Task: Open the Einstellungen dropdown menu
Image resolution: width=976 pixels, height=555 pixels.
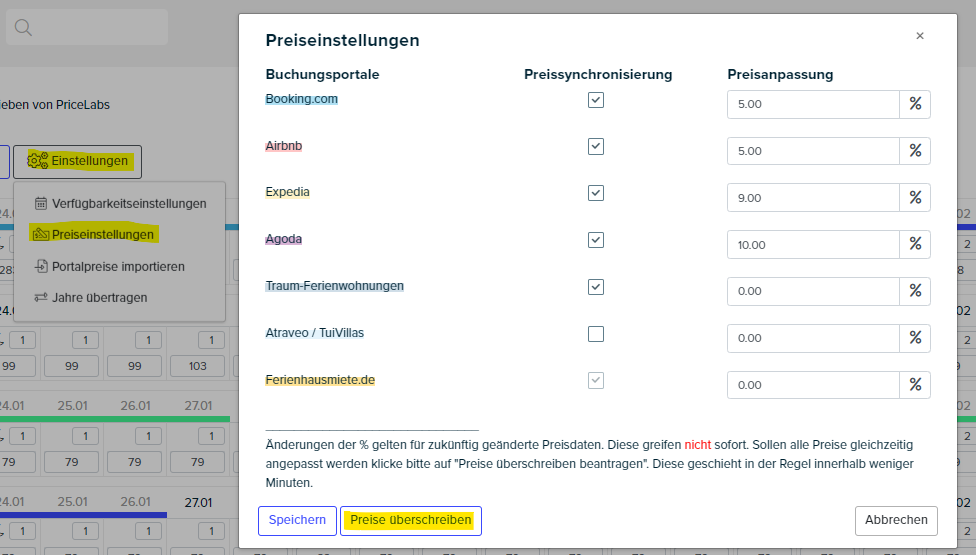Action: point(77,161)
